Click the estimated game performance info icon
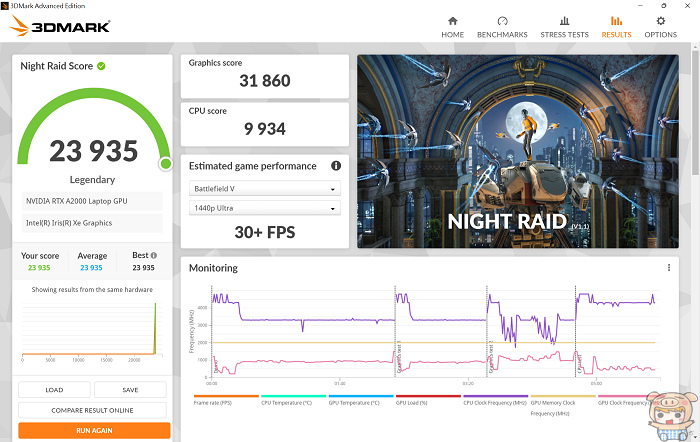 336,166
